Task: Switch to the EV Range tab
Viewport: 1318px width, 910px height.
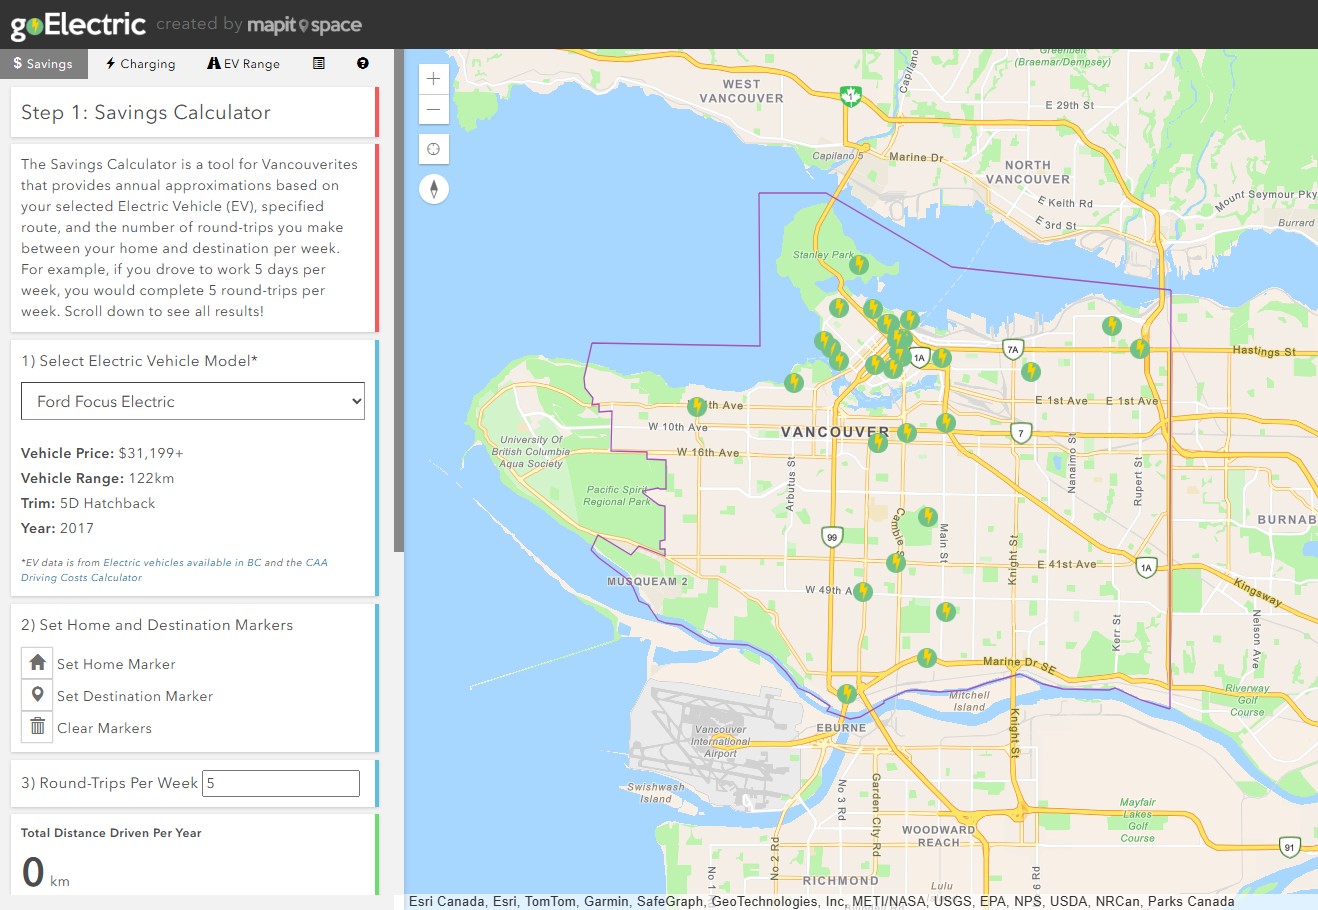Action: 243,64
